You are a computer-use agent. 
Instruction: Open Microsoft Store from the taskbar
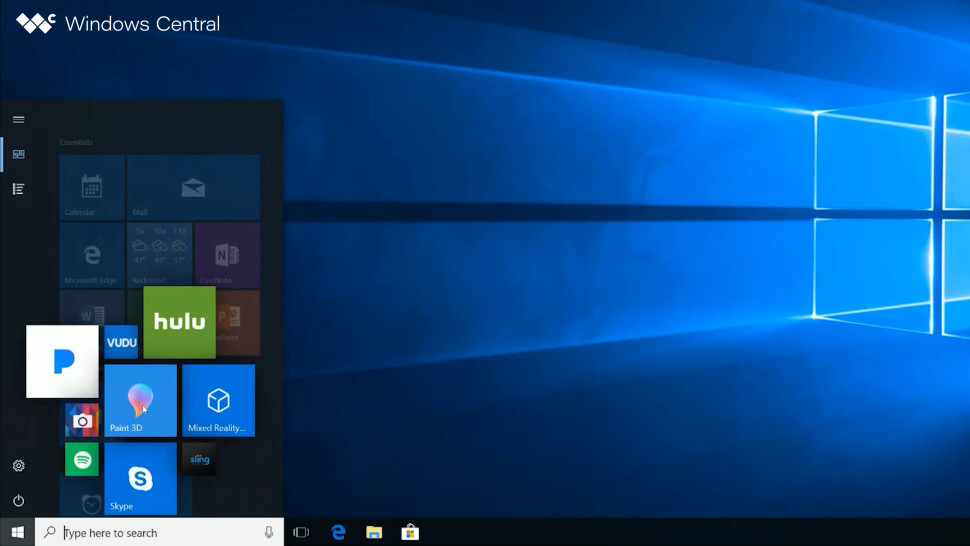[410, 532]
